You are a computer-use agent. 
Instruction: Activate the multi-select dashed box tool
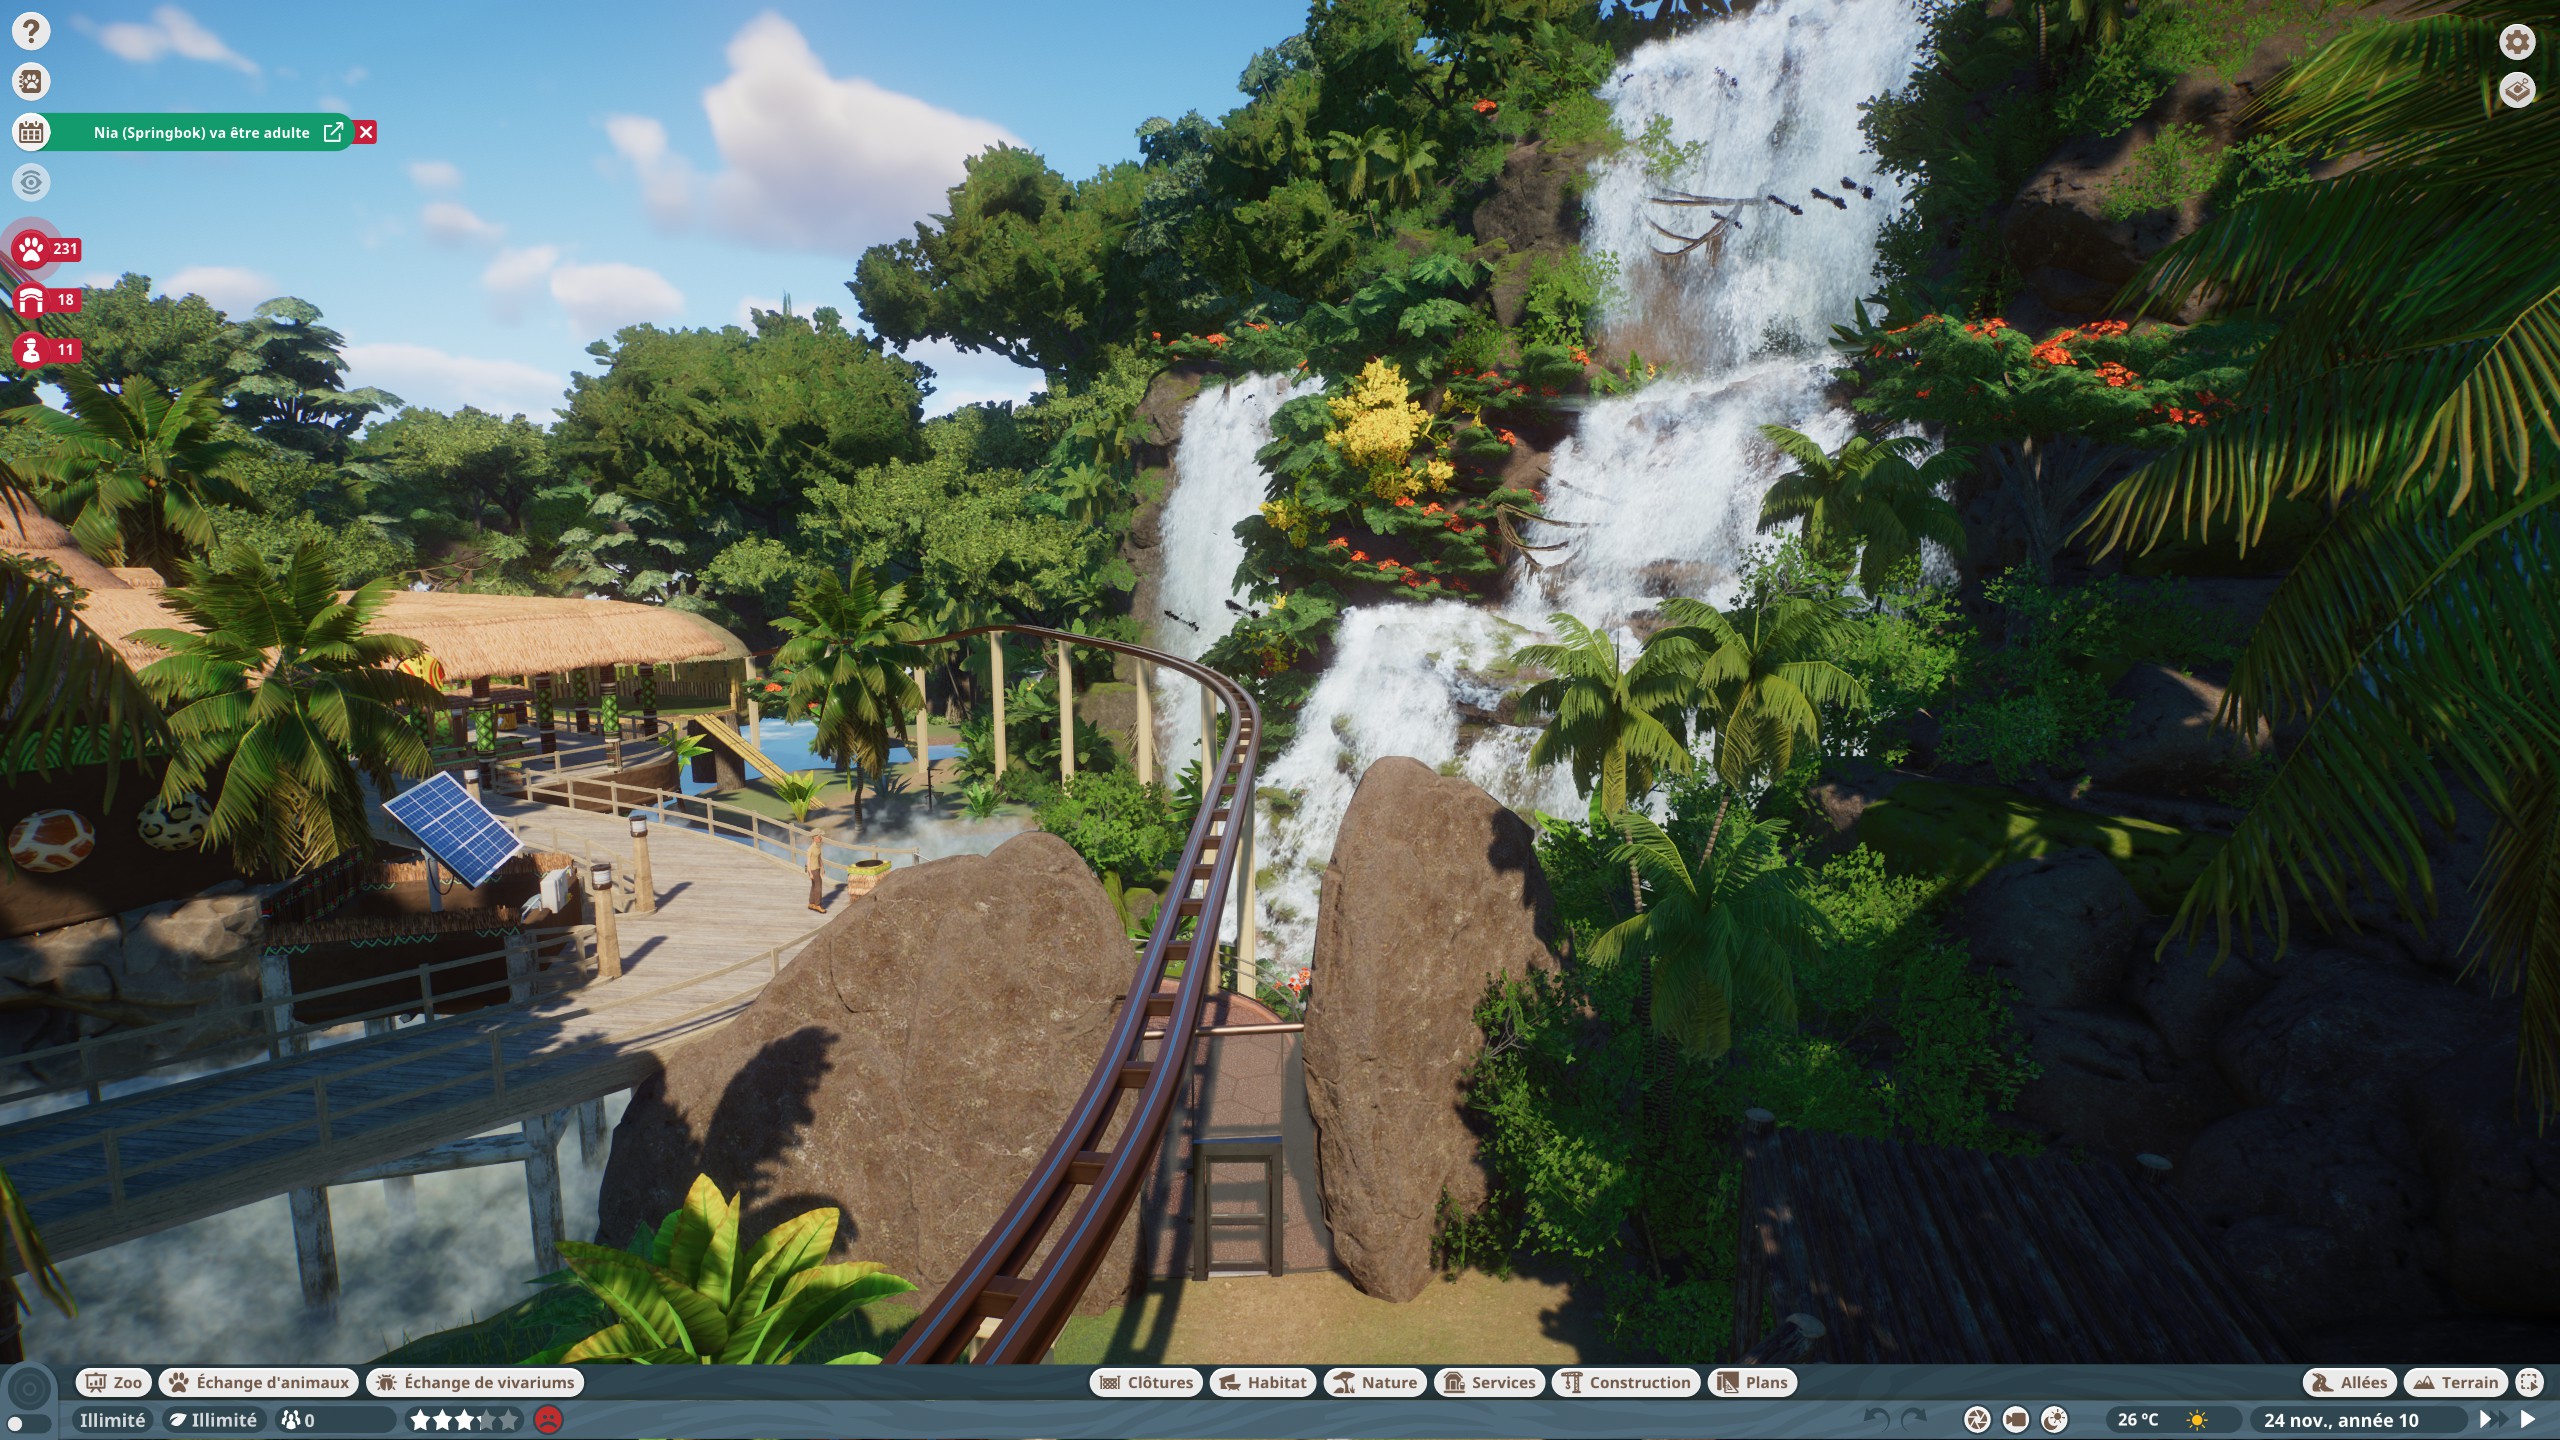2529,1382
